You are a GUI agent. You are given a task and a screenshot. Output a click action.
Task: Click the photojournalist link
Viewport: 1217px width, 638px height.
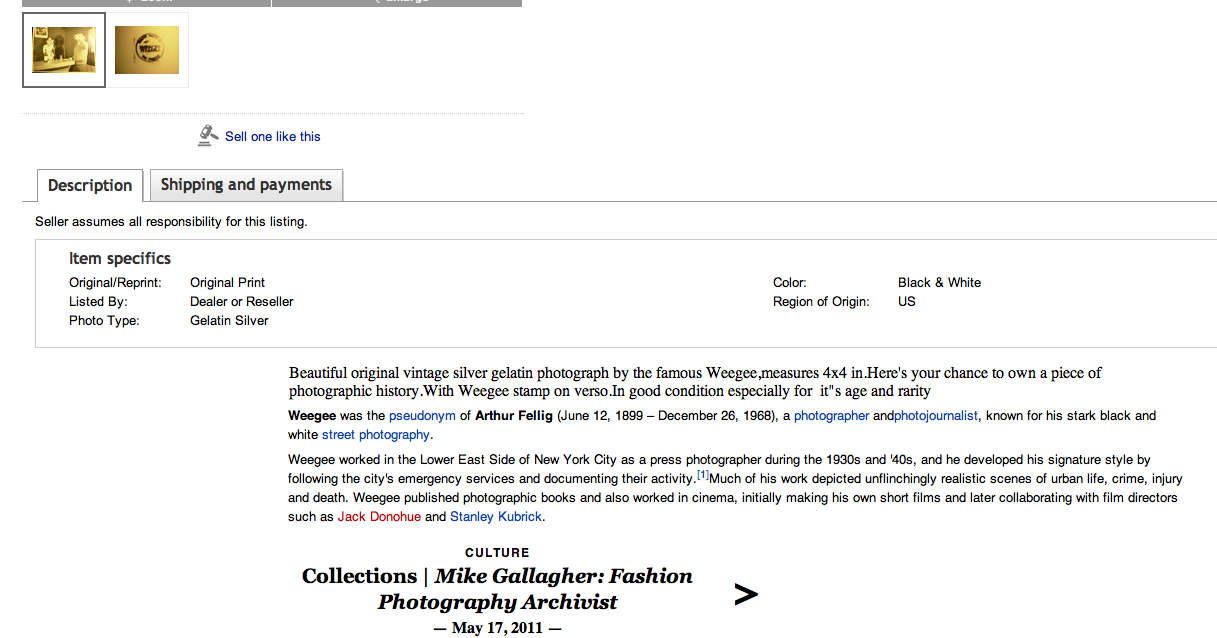tap(935, 416)
